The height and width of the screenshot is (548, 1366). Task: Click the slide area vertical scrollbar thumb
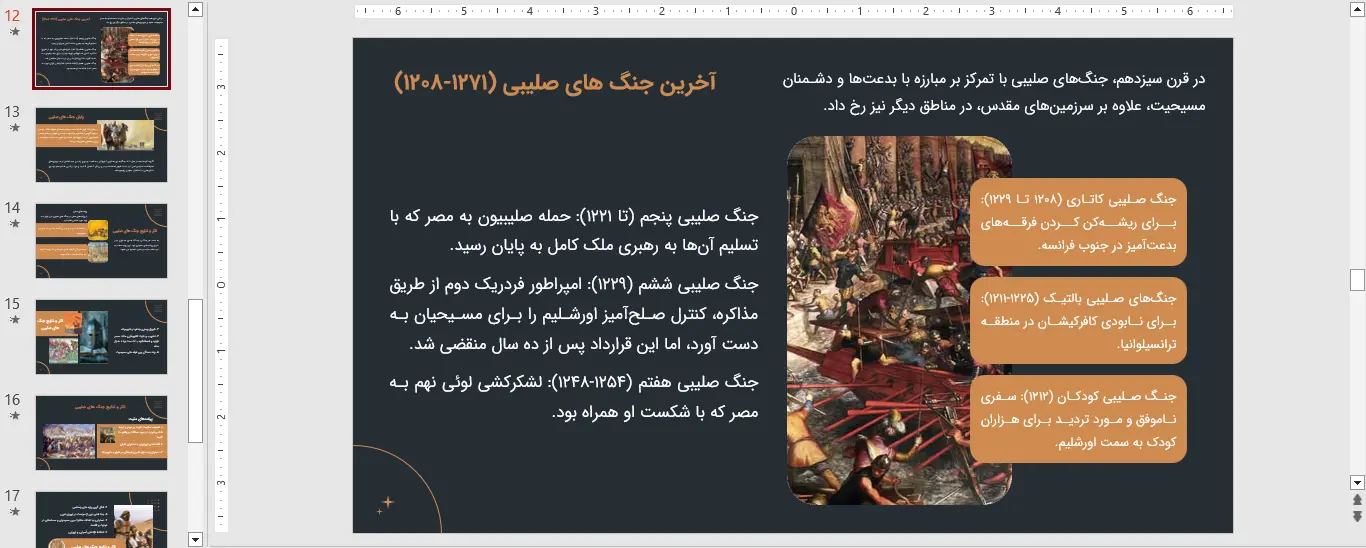1357,279
